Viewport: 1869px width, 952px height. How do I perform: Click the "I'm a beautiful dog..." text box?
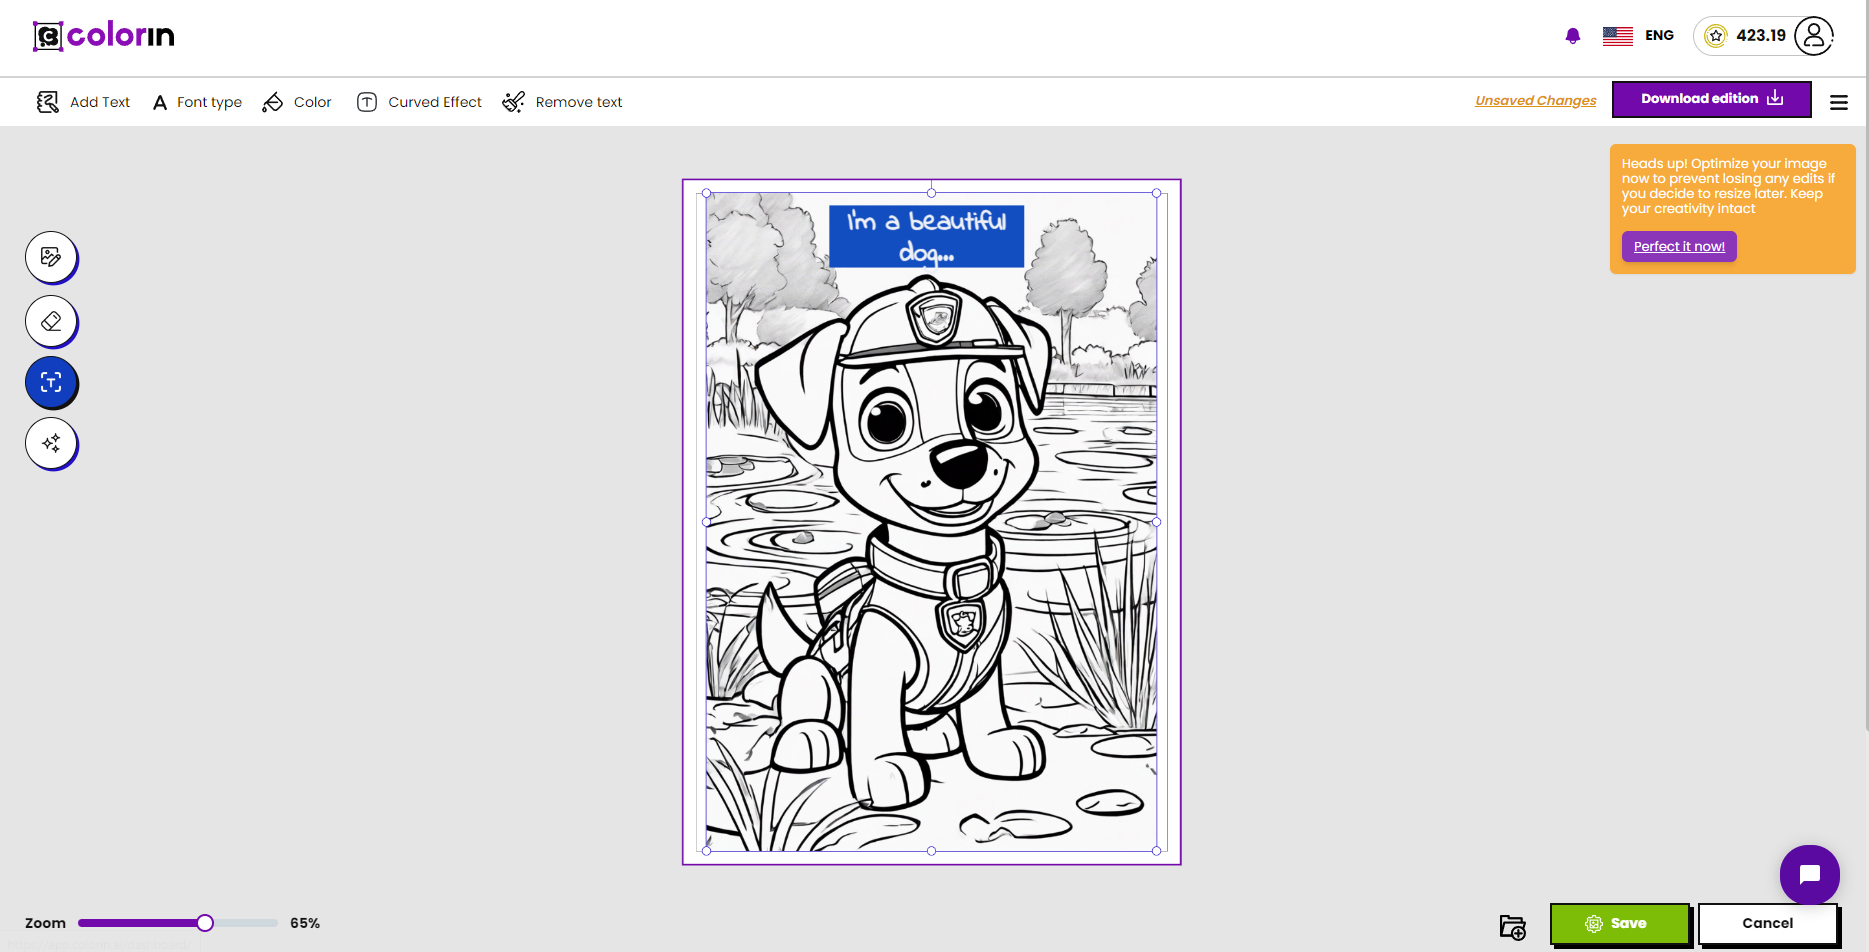926,236
